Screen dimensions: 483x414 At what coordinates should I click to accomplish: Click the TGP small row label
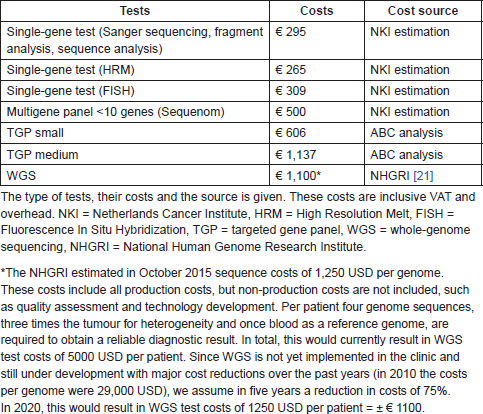(35, 133)
